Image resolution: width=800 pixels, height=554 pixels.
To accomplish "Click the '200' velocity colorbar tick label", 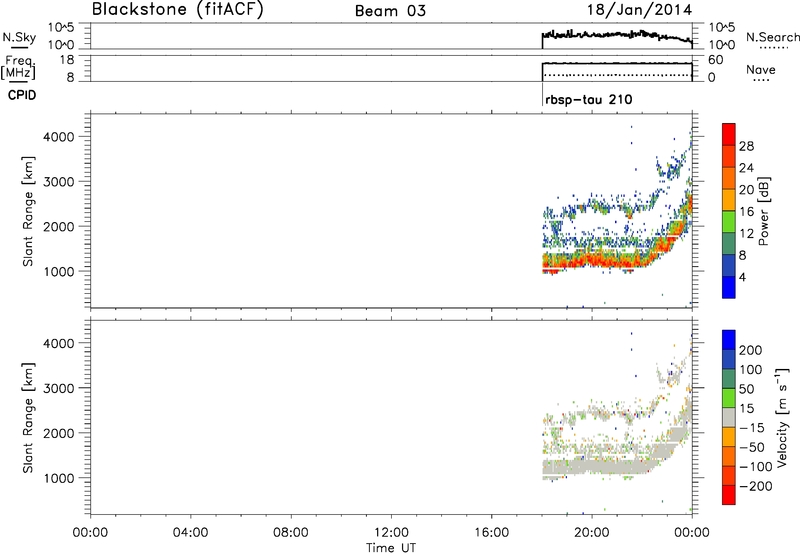I will (x=751, y=350).
